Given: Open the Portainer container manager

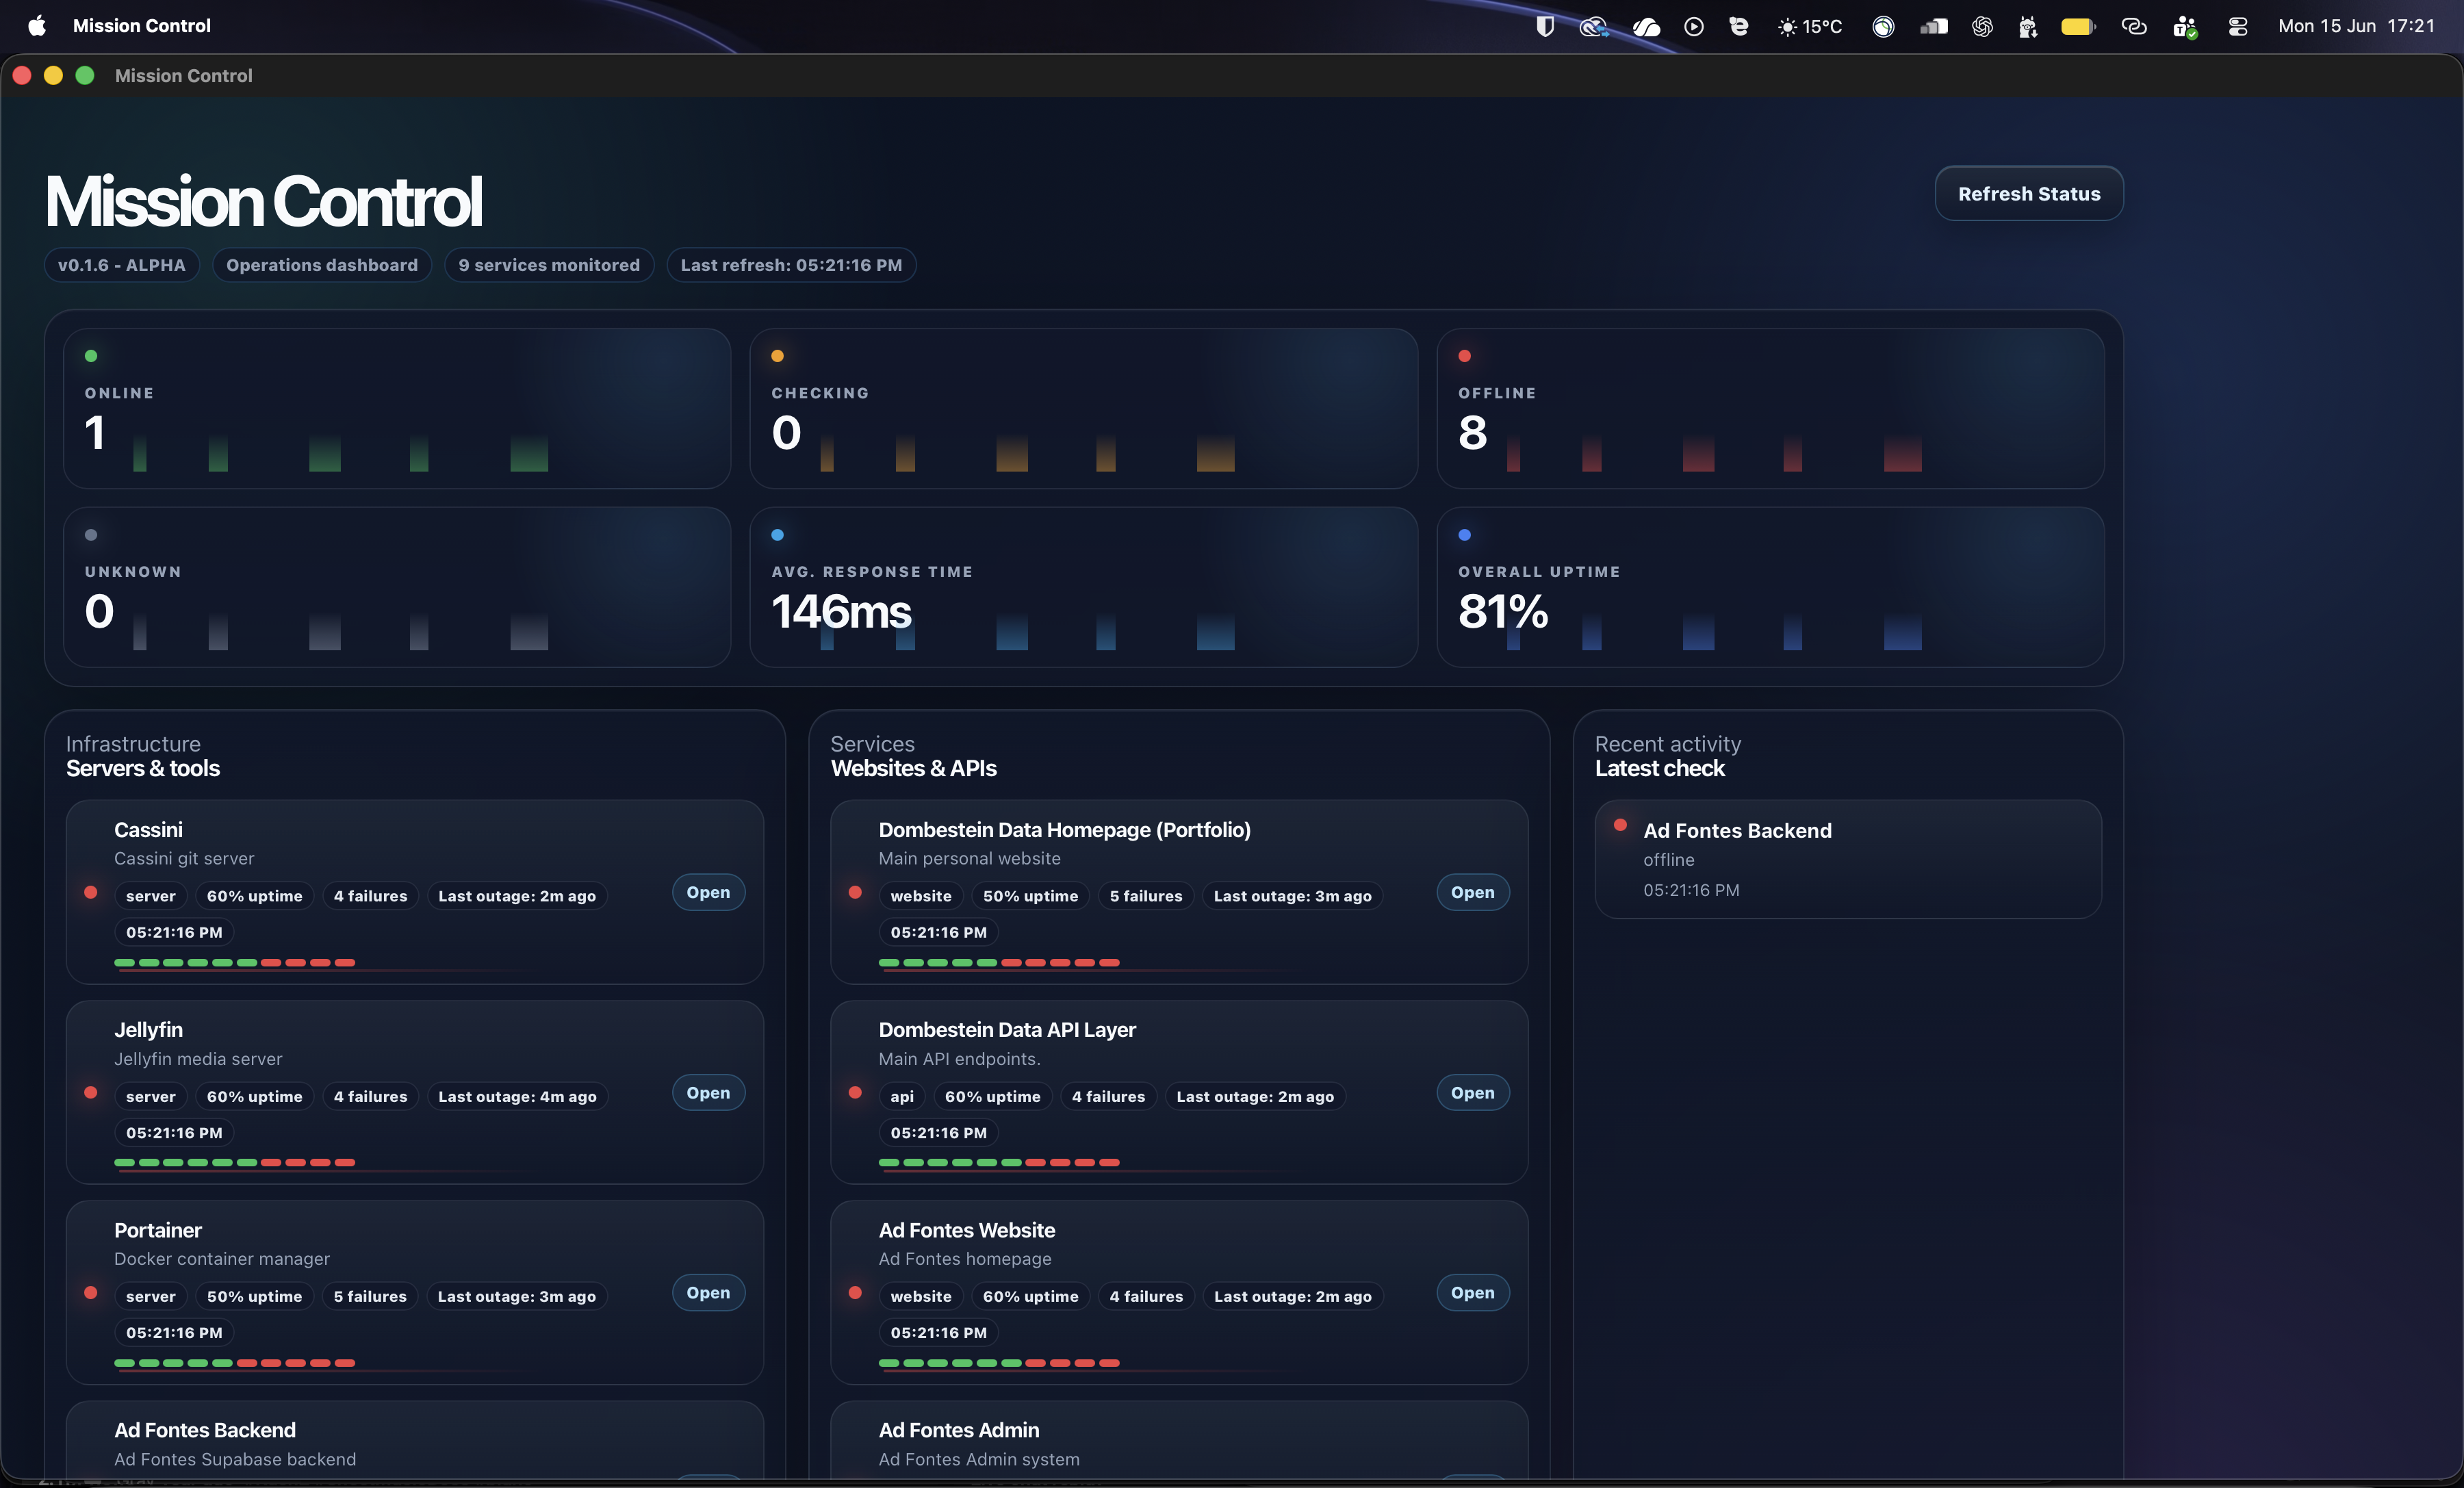Looking at the screenshot, I should coord(708,1292).
